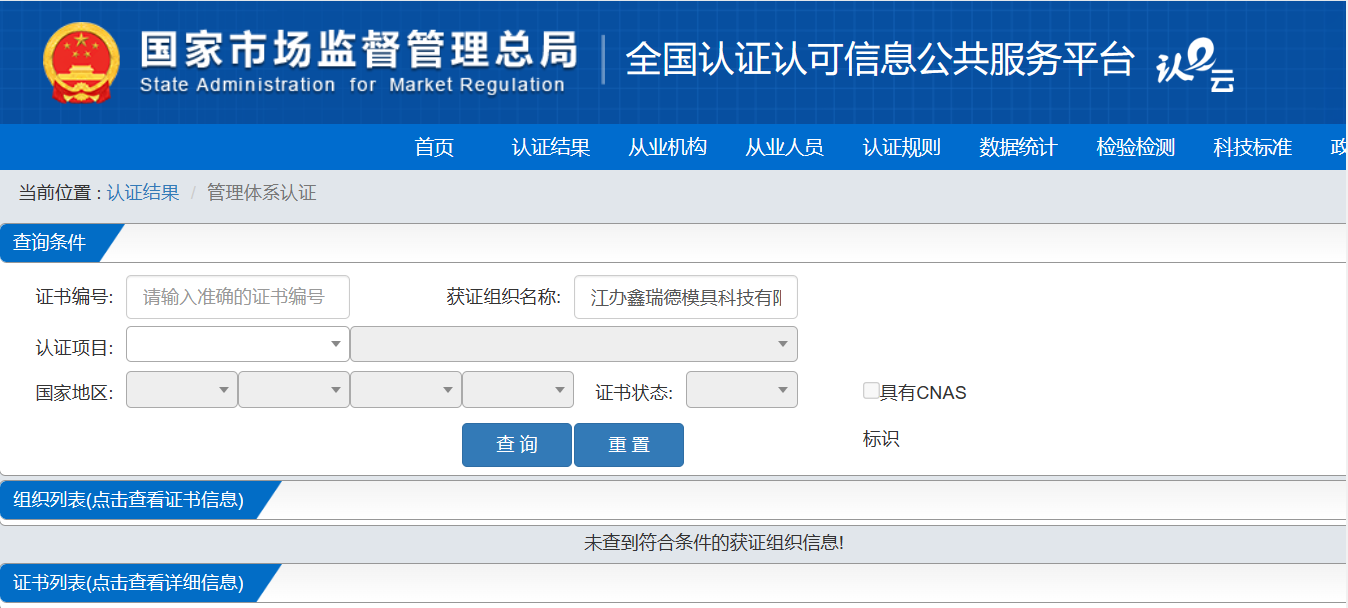Focus the 证书编号 input field
The width and height of the screenshot is (1348, 608).
(238, 297)
